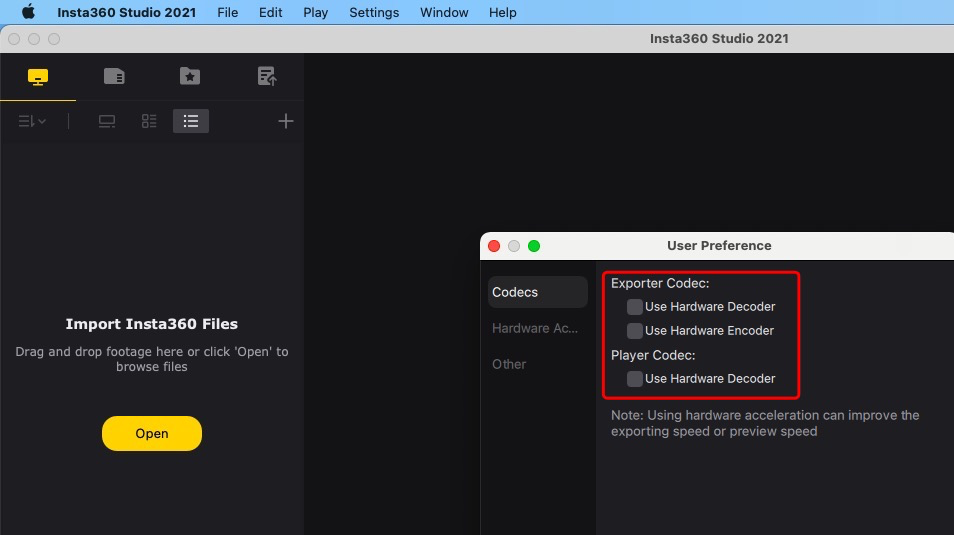
Task: Open the Window menu
Action: 444,12
